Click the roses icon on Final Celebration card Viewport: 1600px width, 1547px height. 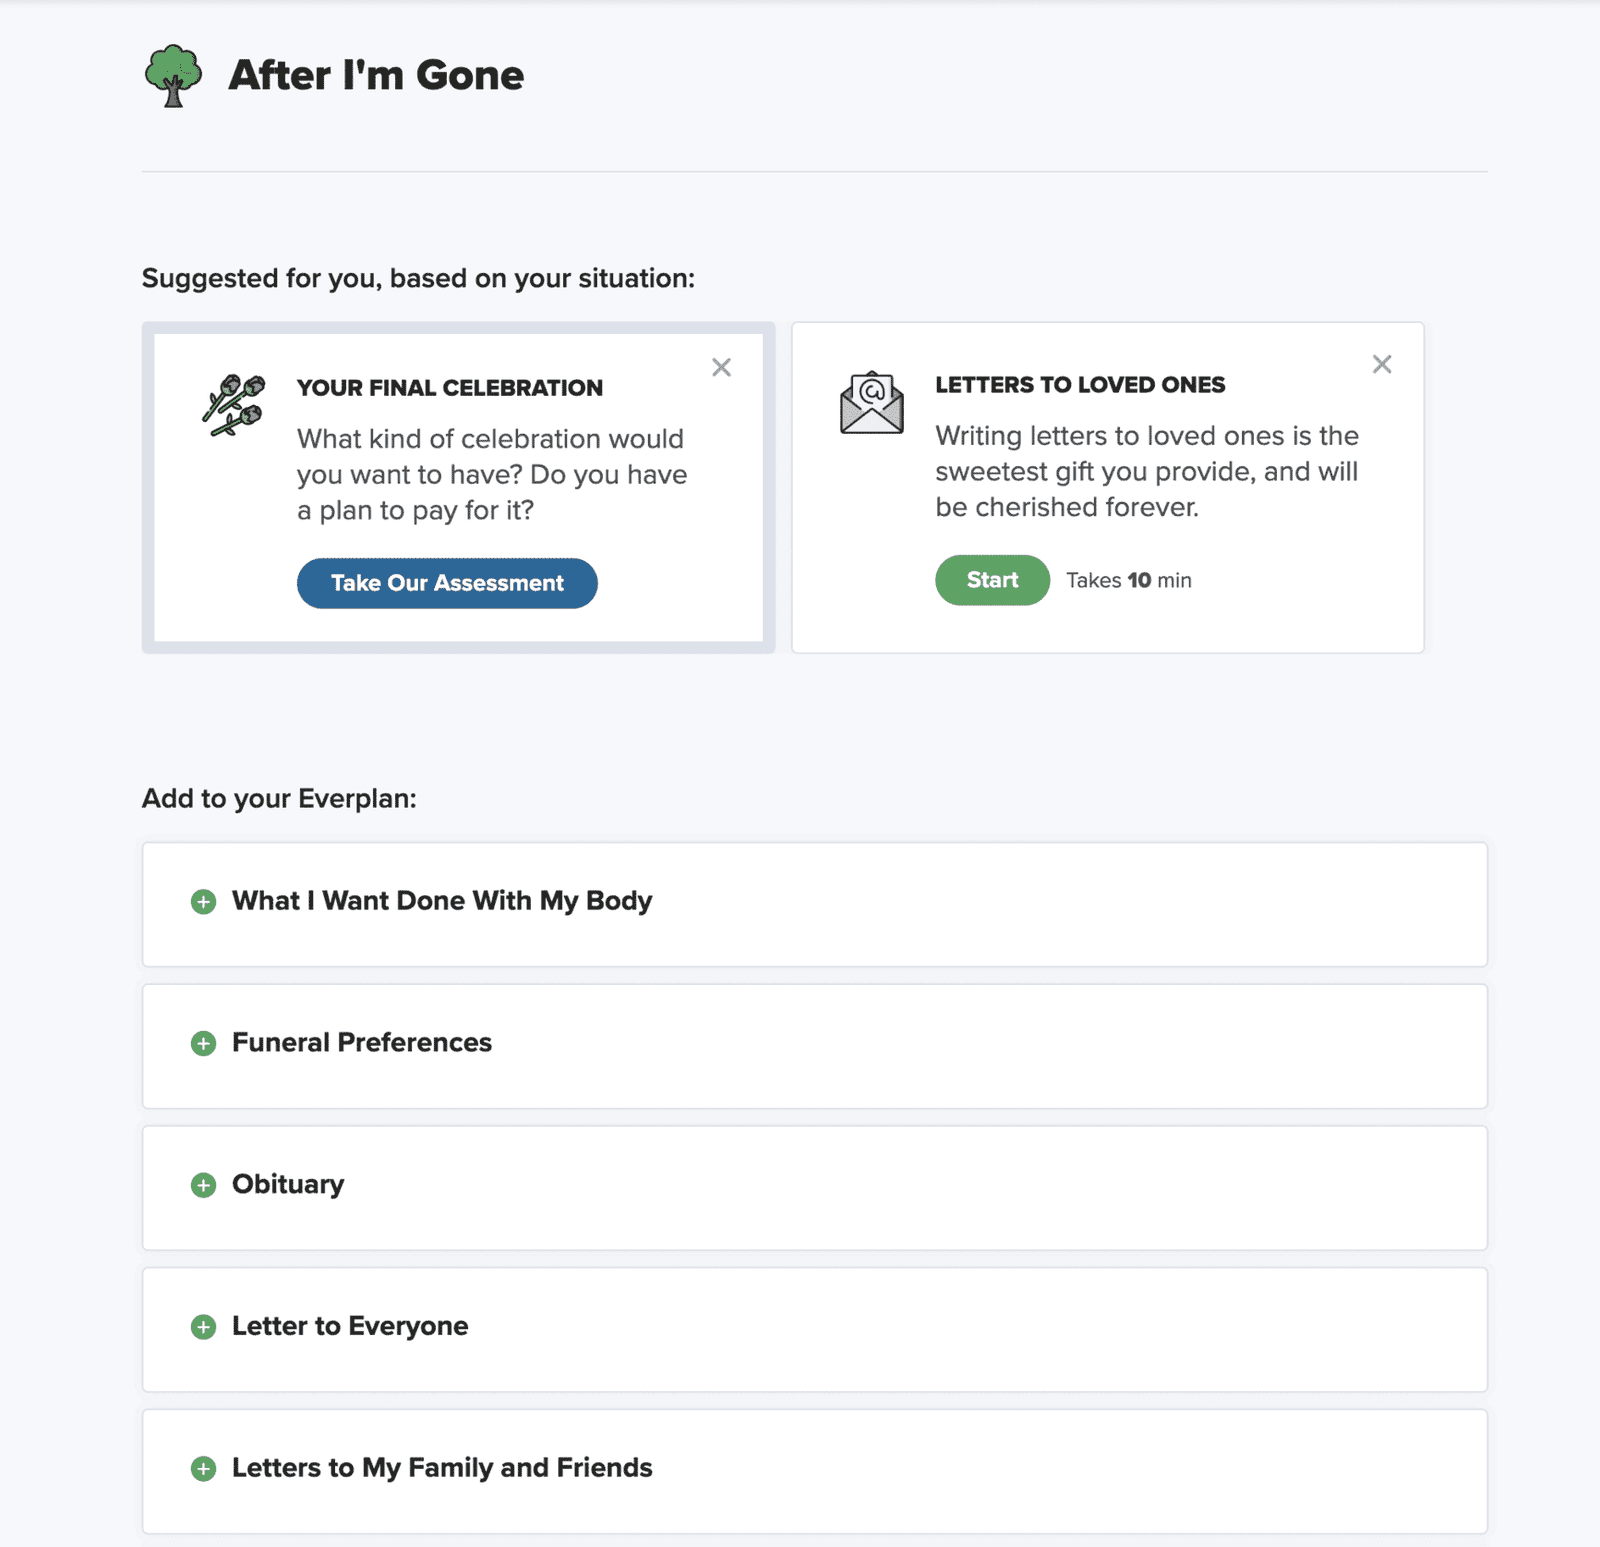coord(234,405)
